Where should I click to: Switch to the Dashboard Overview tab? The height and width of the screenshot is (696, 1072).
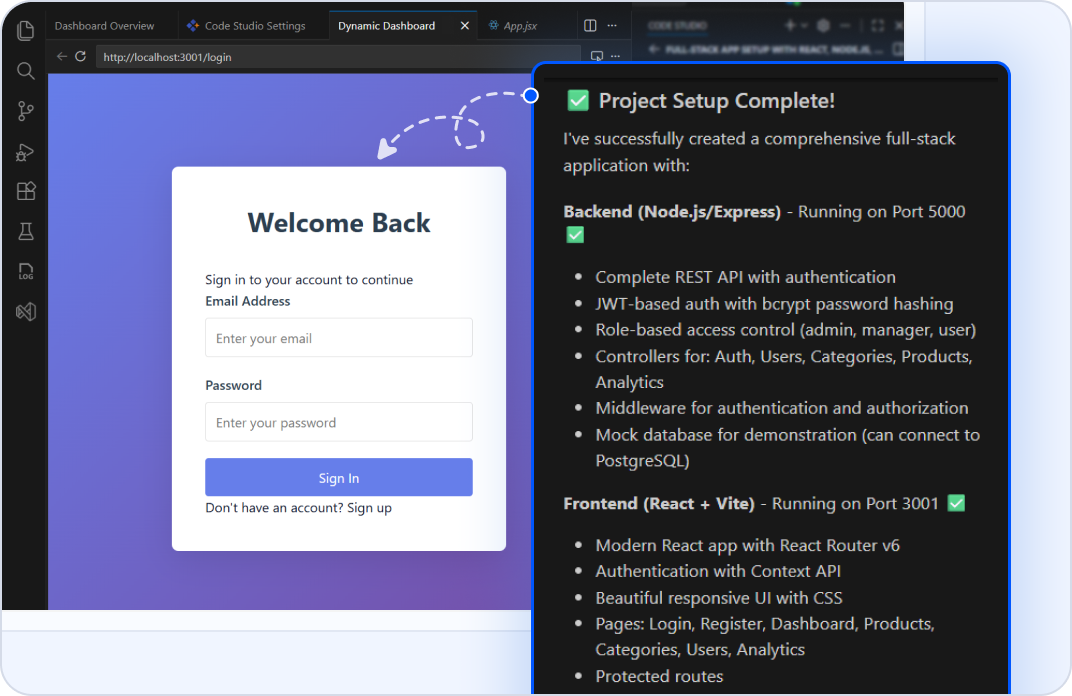click(x=104, y=26)
